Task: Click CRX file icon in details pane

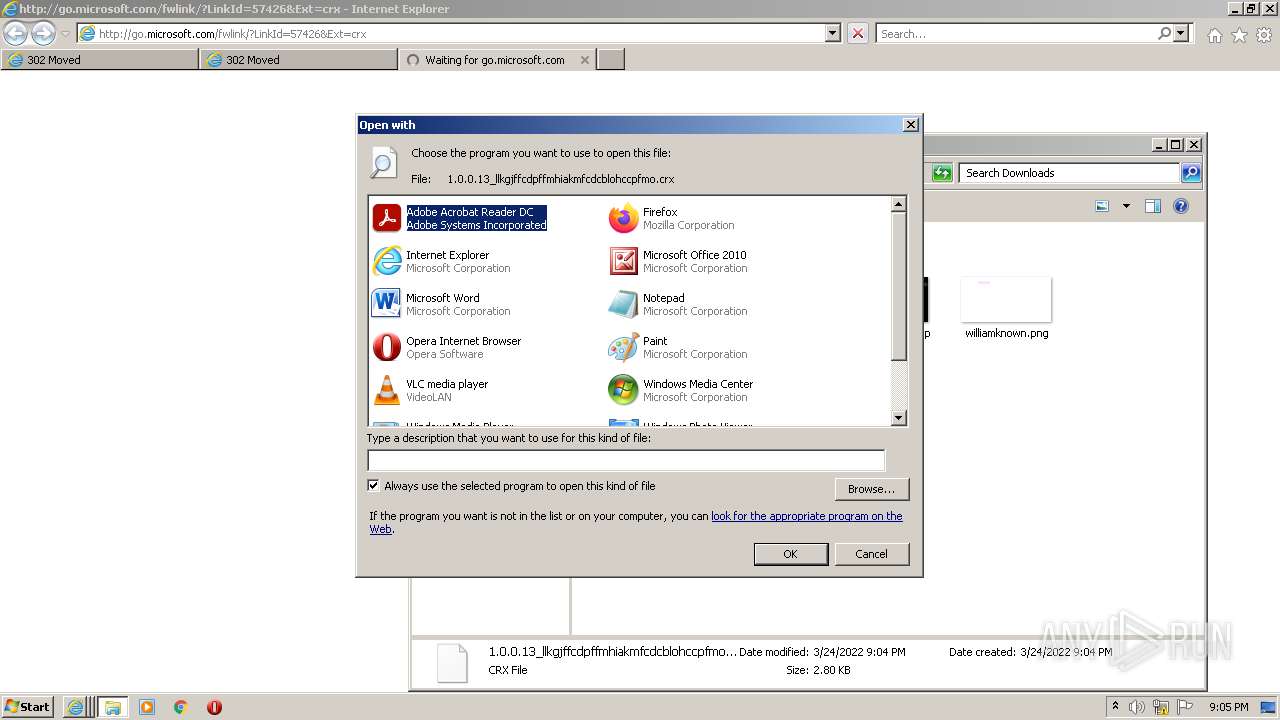Action: [x=452, y=663]
